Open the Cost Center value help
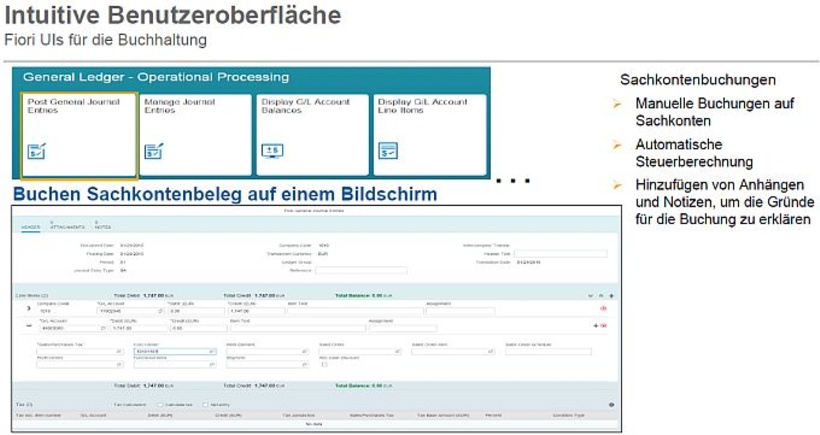820x435 pixels. 212,352
